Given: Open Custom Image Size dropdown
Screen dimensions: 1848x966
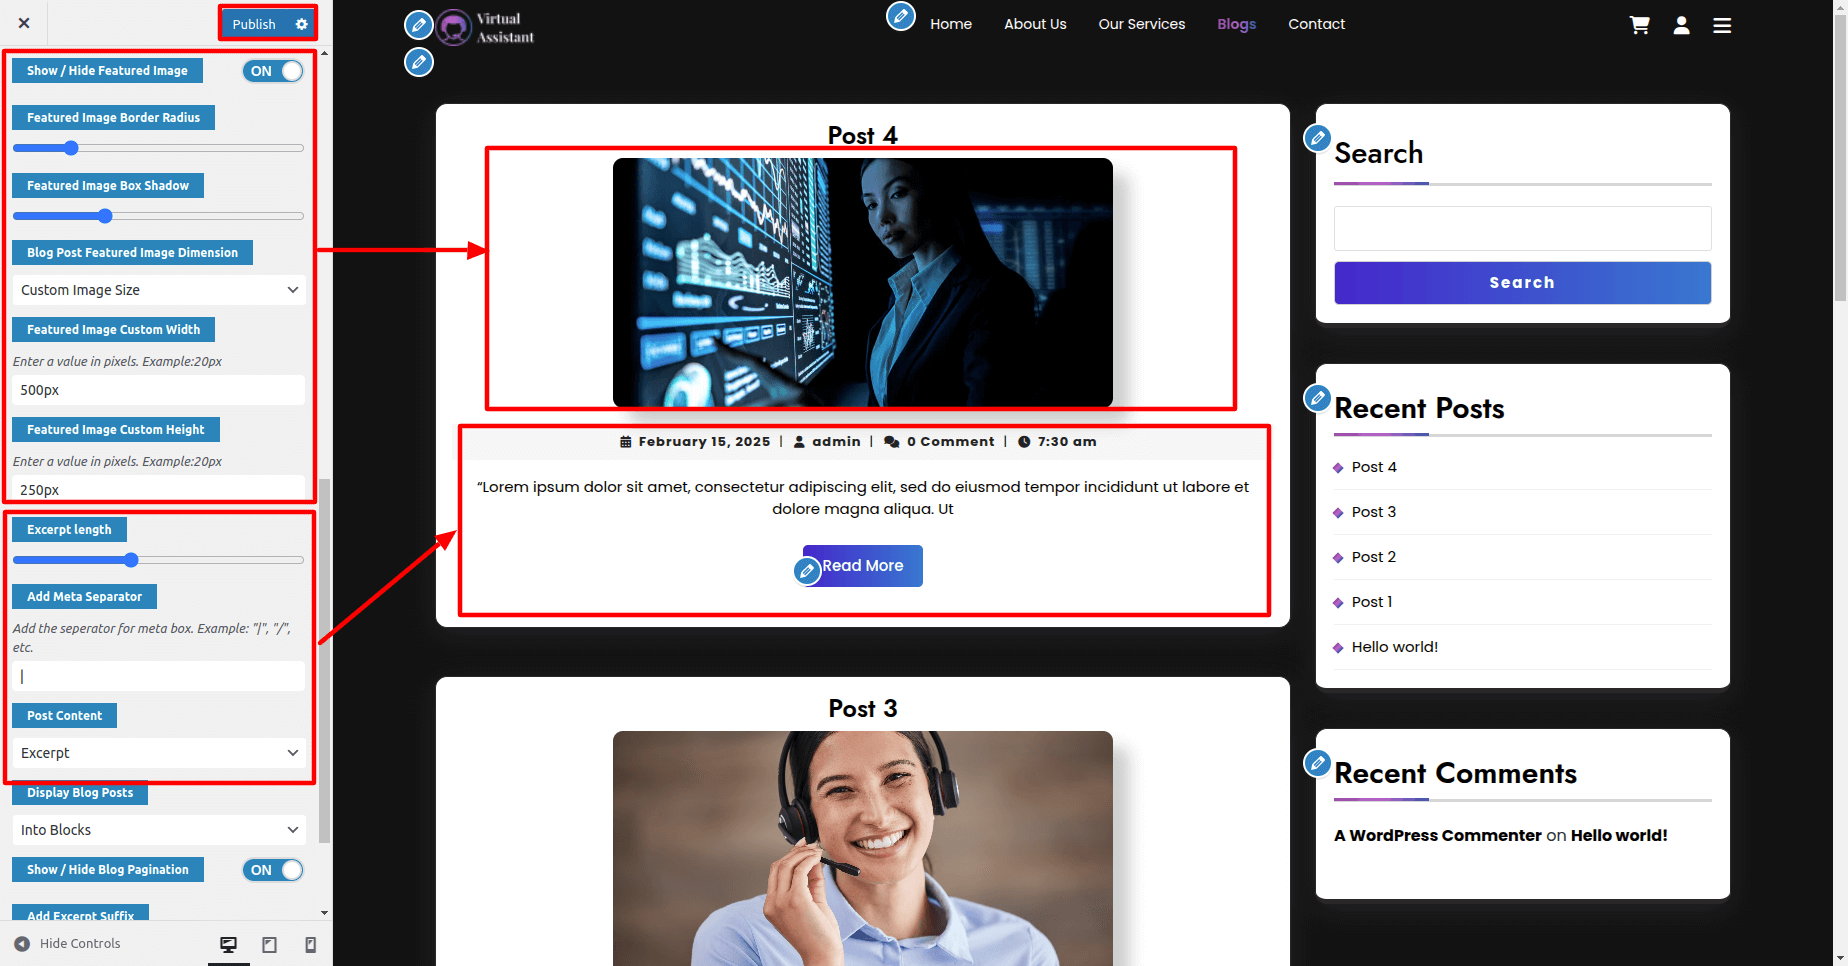Looking at the screenshot, I should [159, 290].
